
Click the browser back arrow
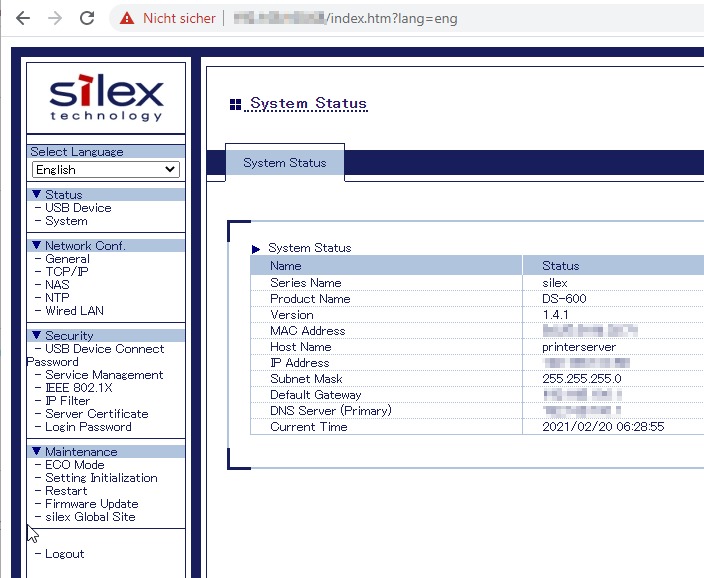(x=23, y=18)
